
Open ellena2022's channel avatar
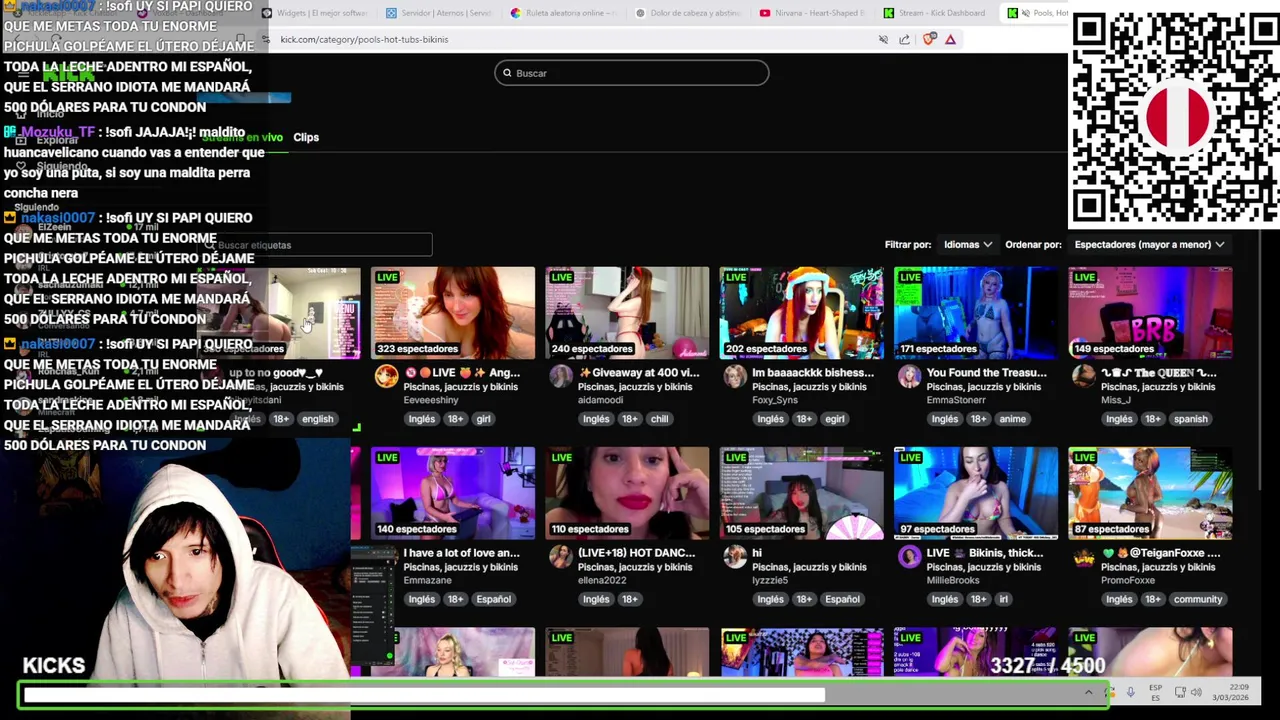pyautogui.click(x=560, y=557)
